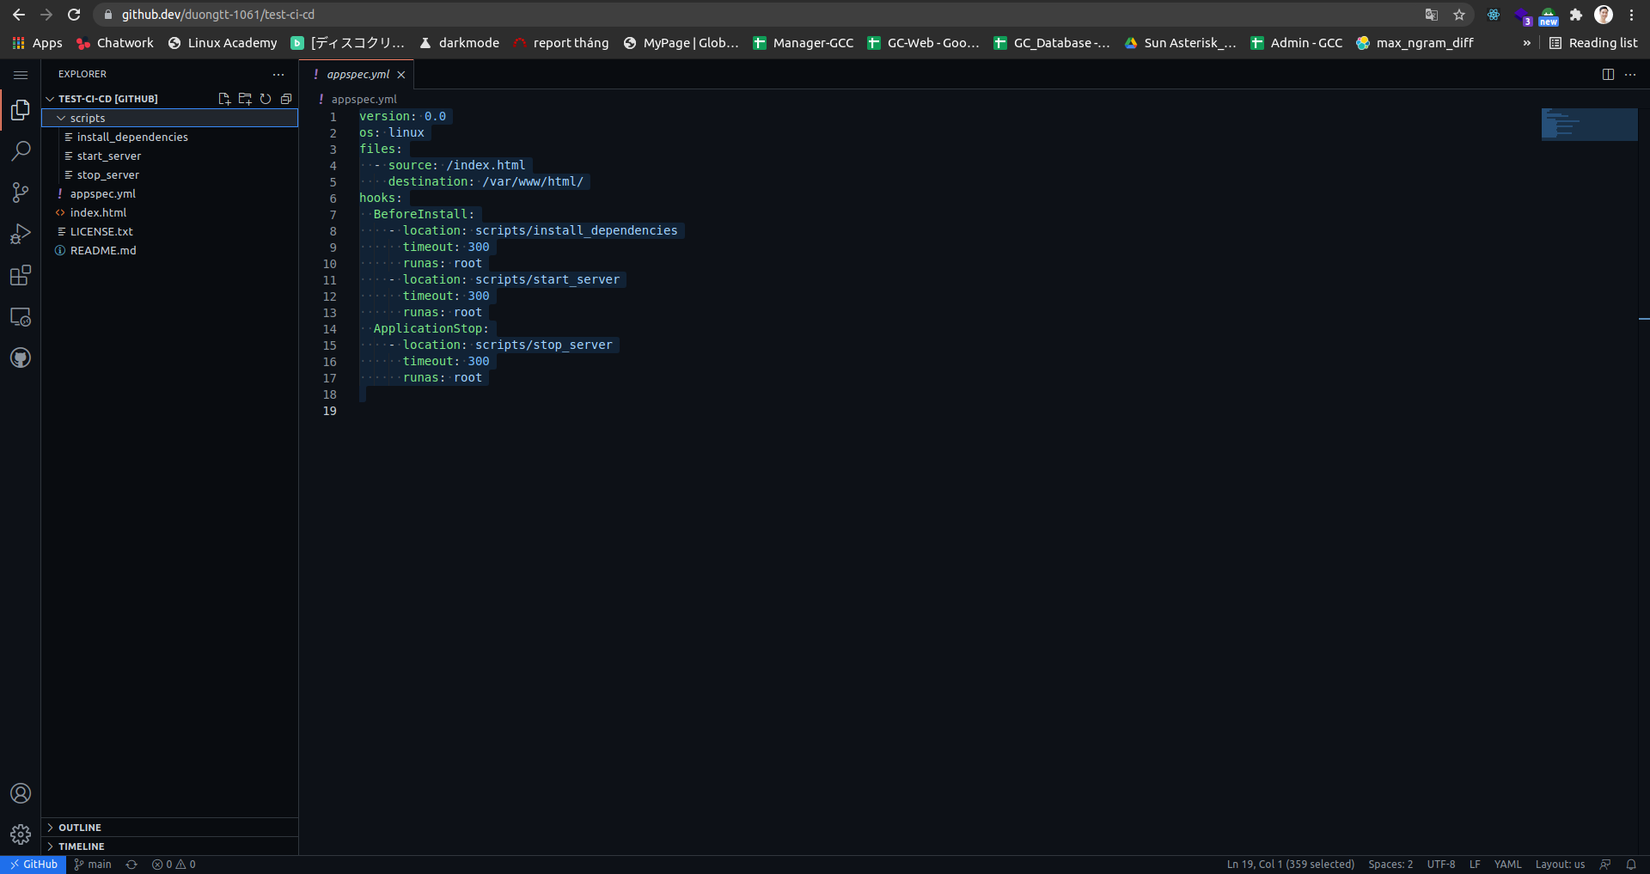Select the appspec.yml editor tab
The height and width of the screenshot is (874, 1650).
pos(357,75)
